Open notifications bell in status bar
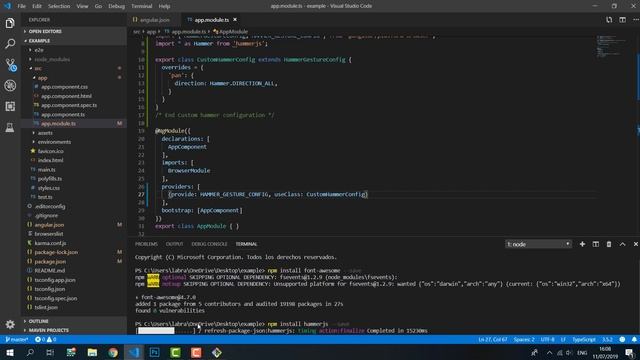This screenshot has width=640, height=360. click(x=634, y=340)
